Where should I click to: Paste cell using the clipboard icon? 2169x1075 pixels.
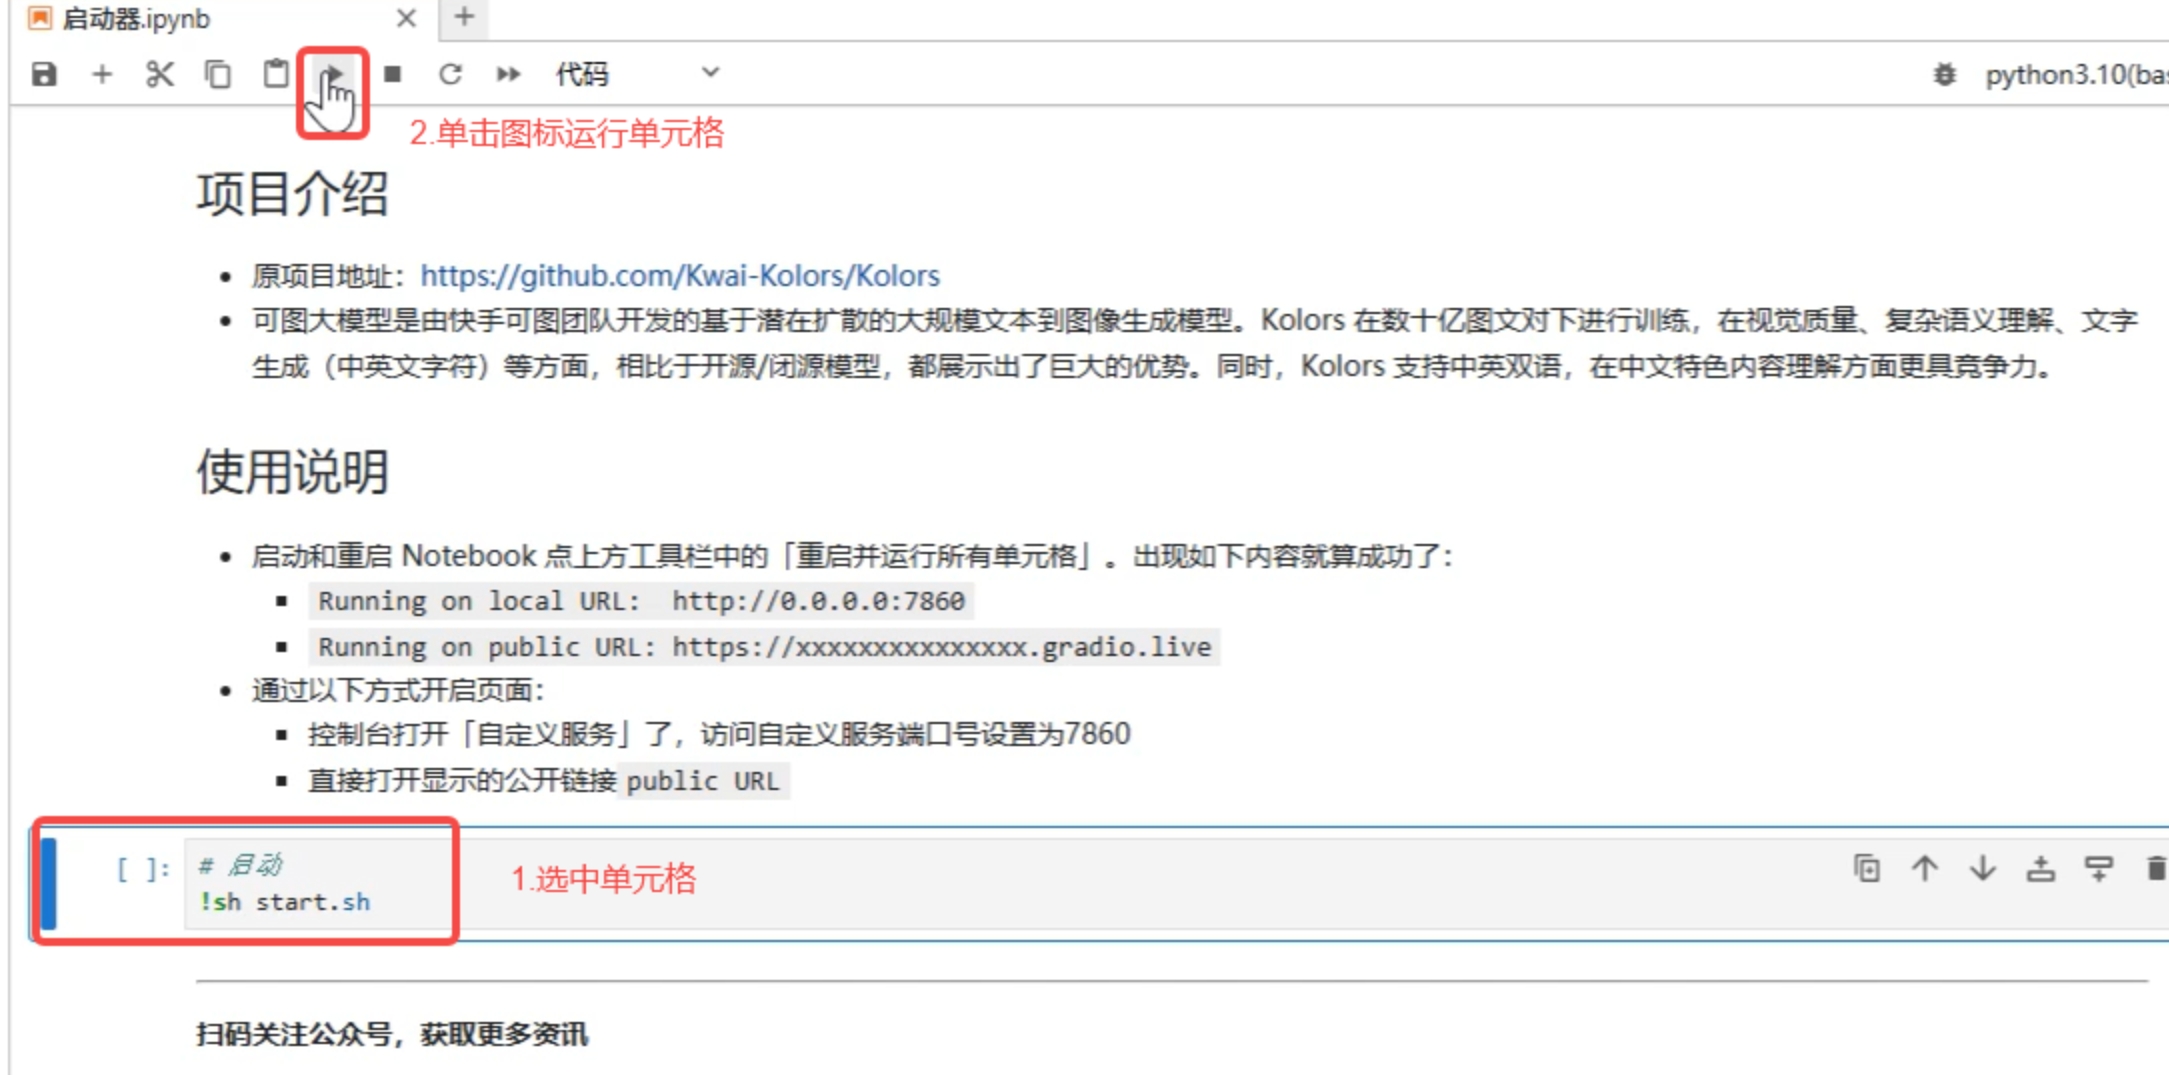pyautogui.click(x=275, y=74)
